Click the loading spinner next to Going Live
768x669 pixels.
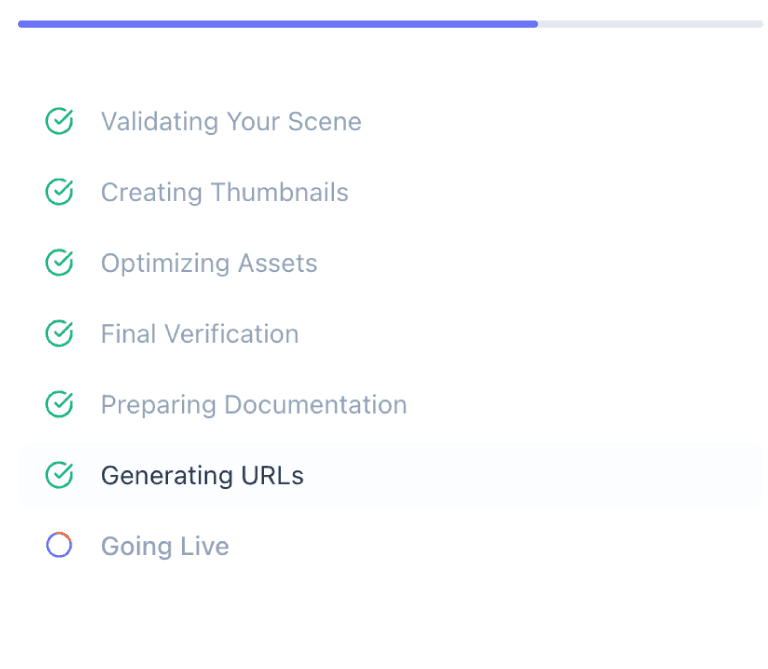(x=59, y=546)
